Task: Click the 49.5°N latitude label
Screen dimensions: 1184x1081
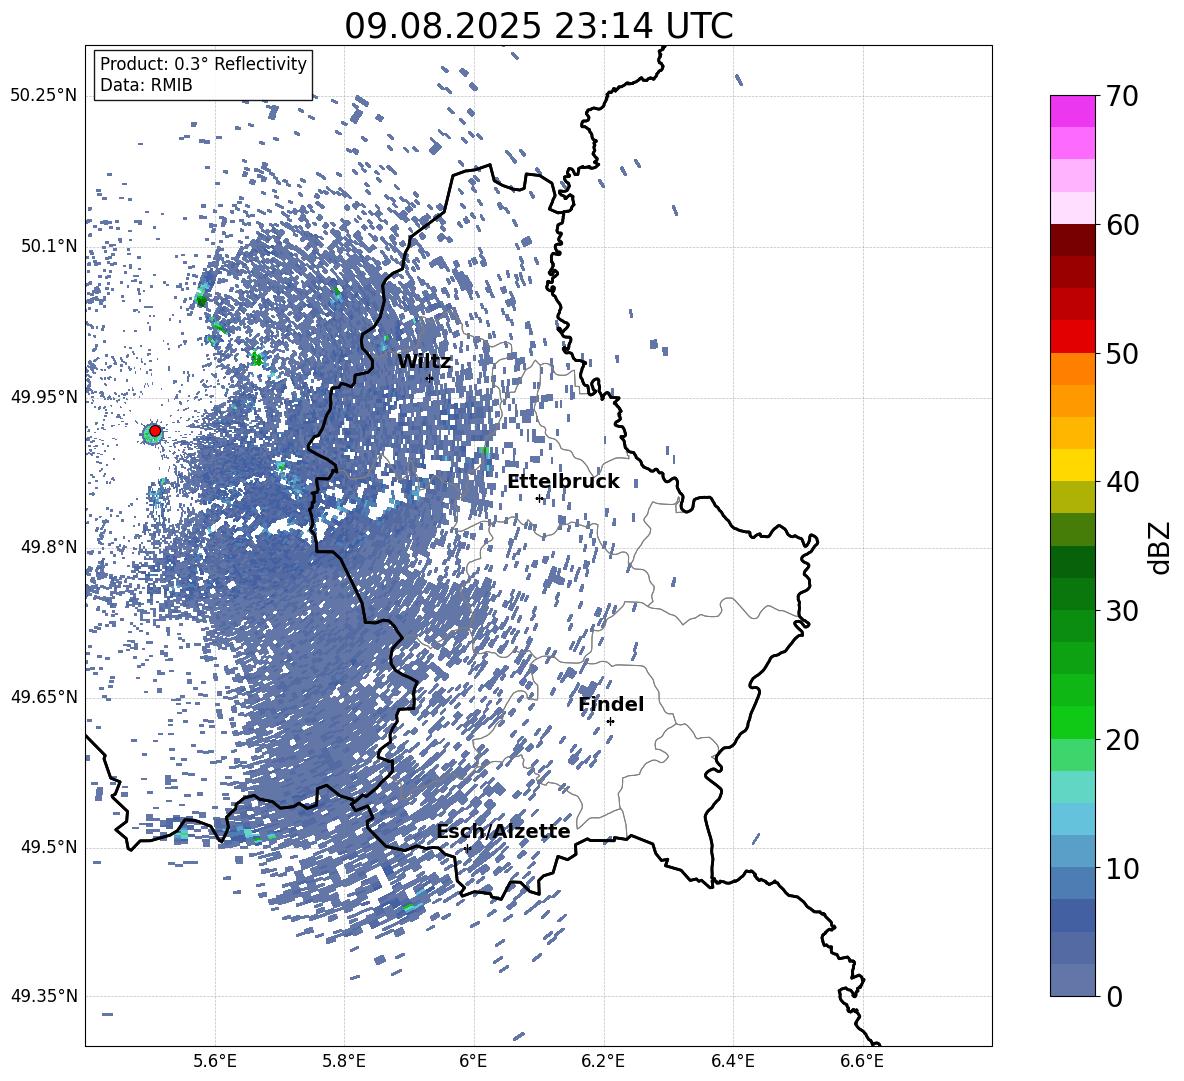Action: coord(50,846)
